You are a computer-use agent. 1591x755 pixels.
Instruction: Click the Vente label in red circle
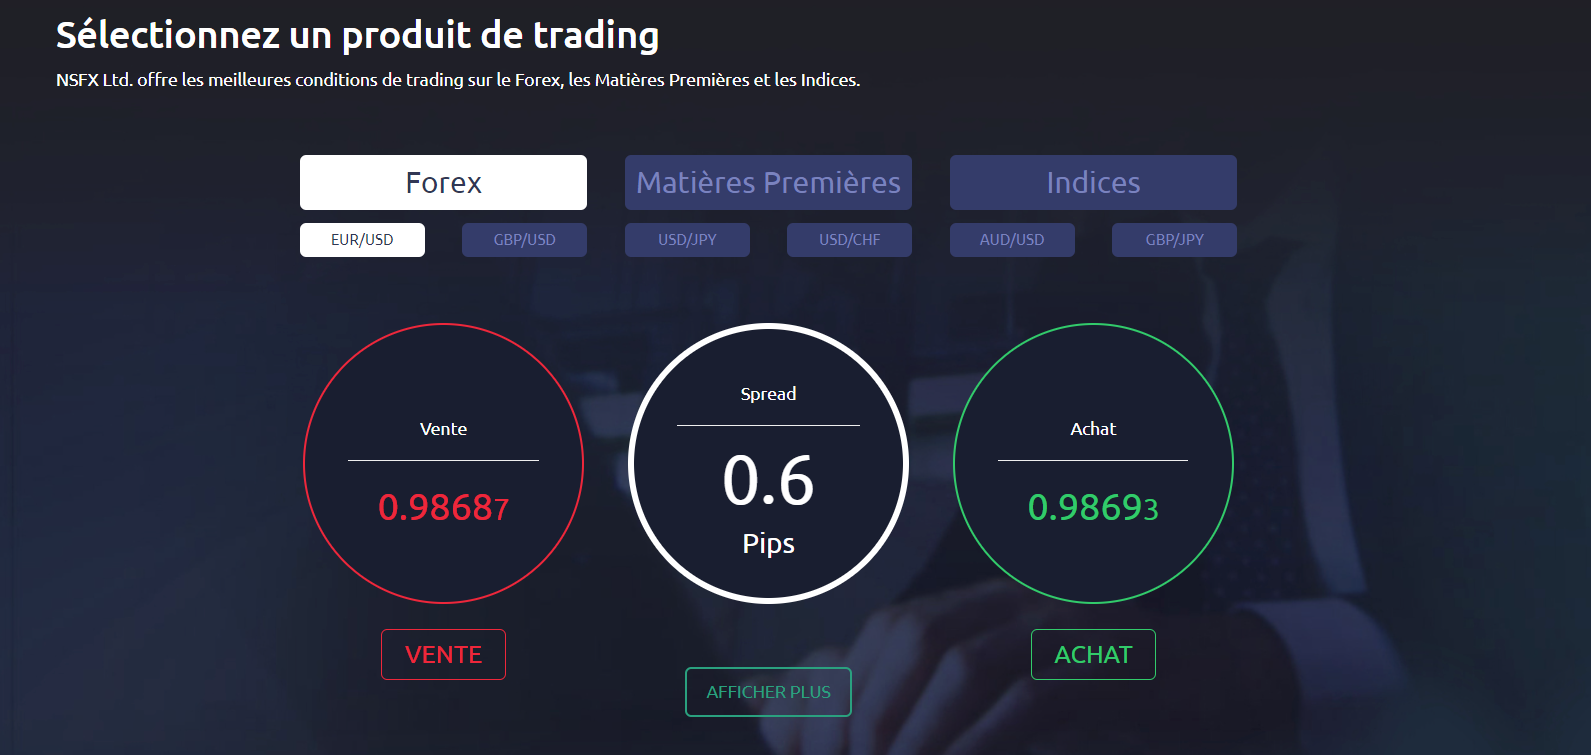coord(443,429)
